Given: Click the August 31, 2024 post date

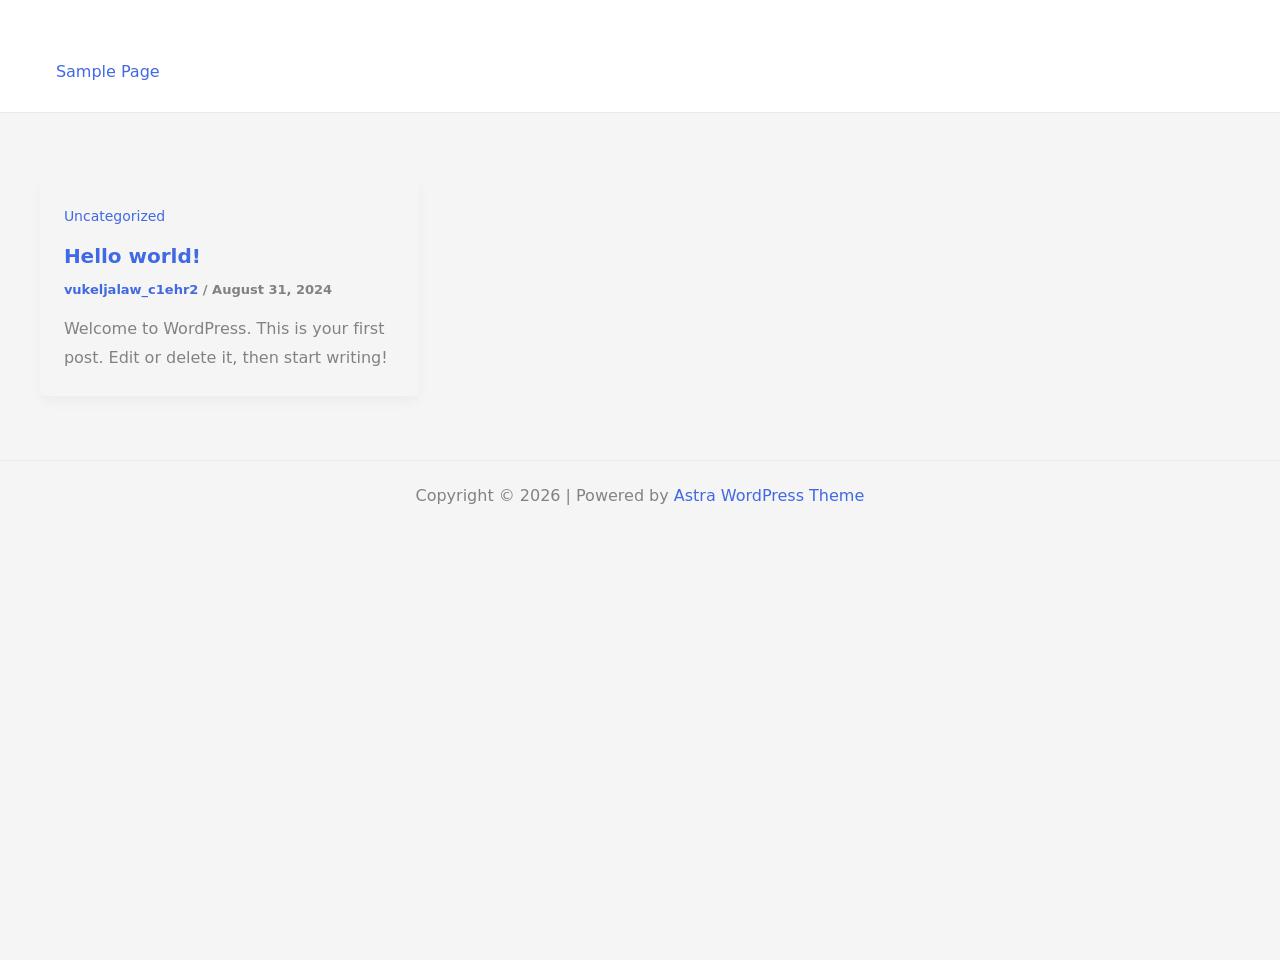Looking at the screenshot, I should (x=271, y=290).
